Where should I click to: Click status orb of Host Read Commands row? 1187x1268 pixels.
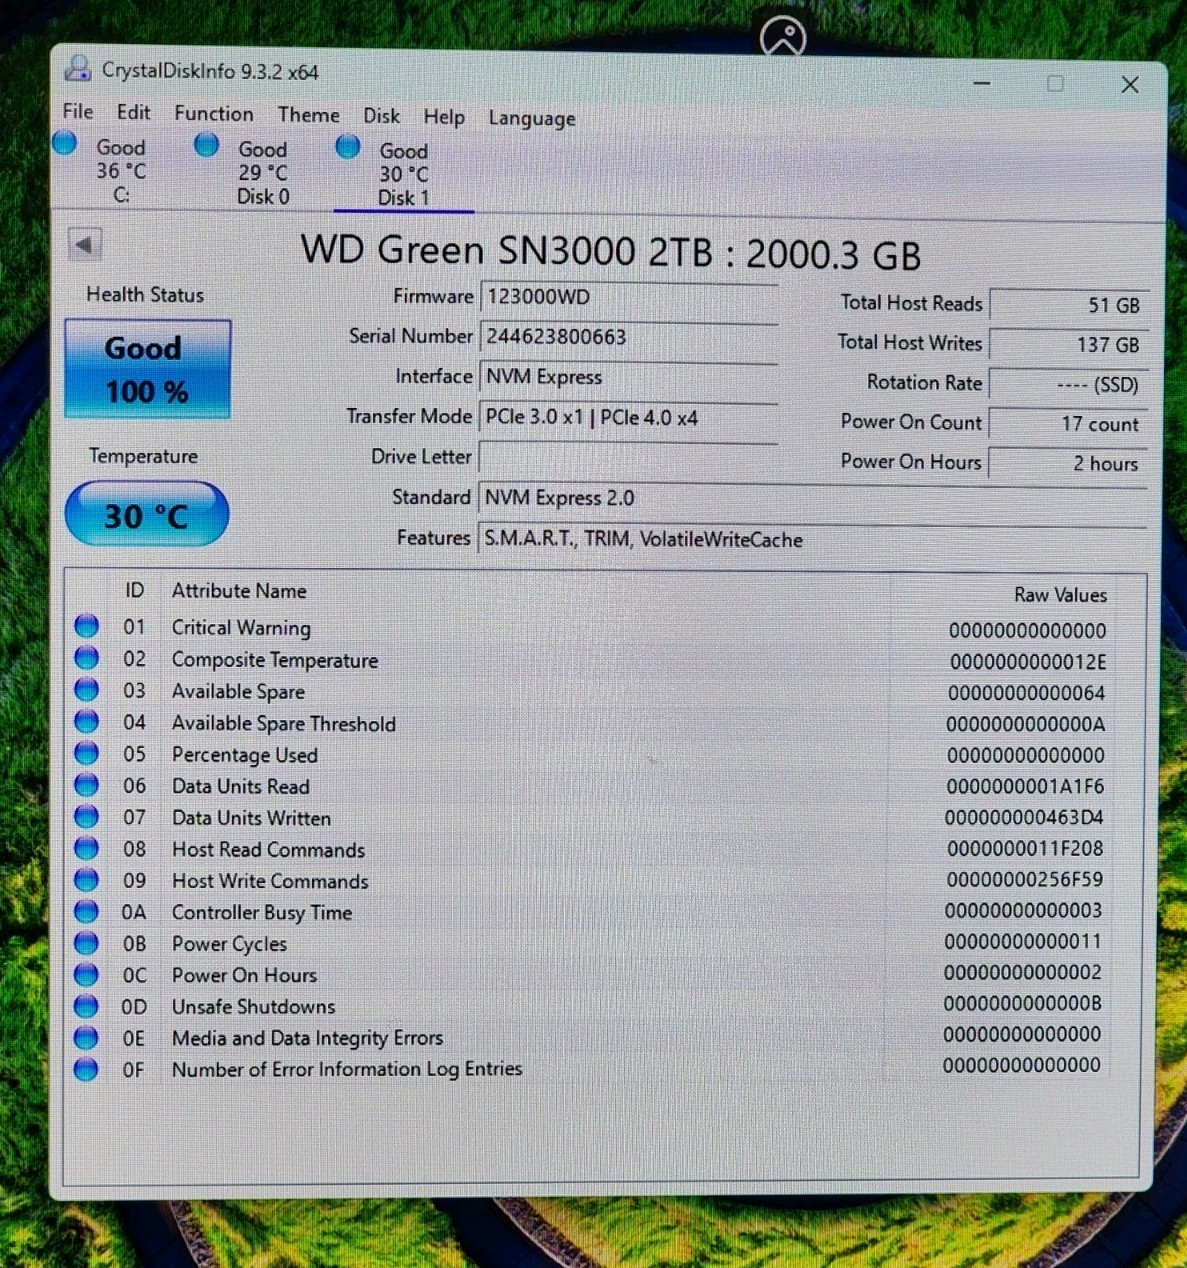[x=87, y=848]
